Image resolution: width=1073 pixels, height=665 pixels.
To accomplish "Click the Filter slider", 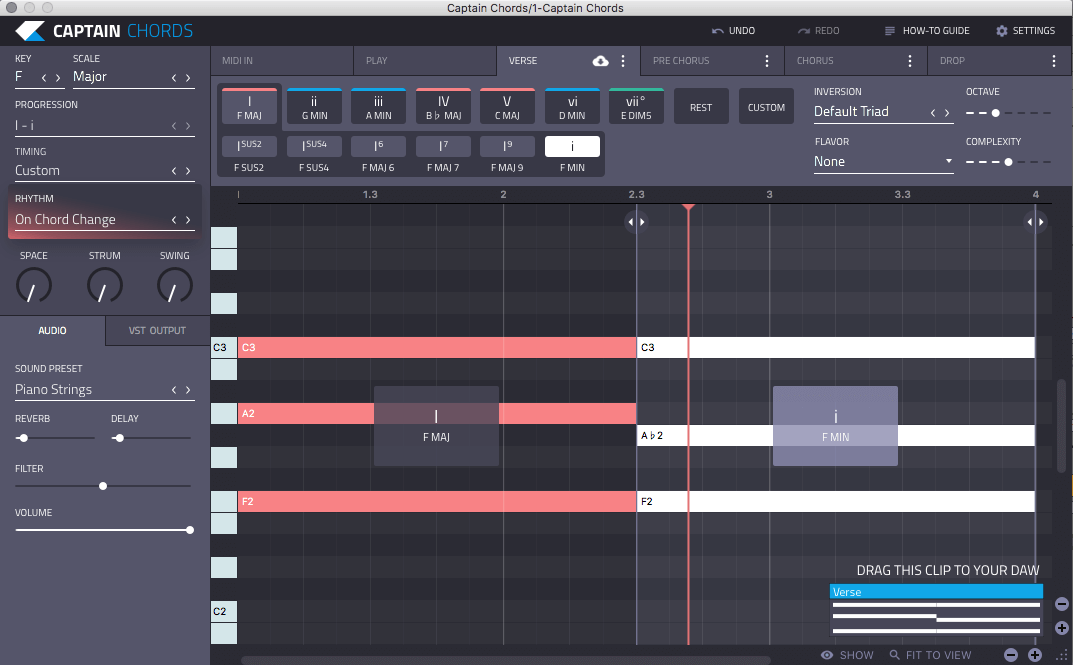I will tap(103, 486).
